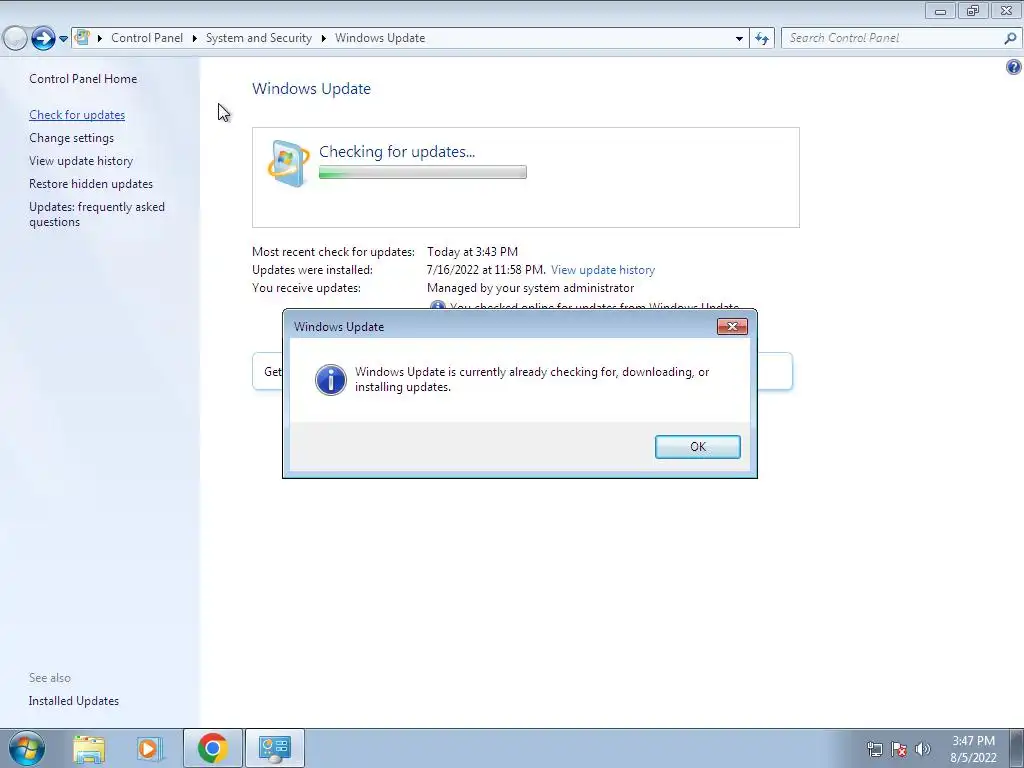
Task: Restore down the Control Panel window
Action: pos(973,10)
